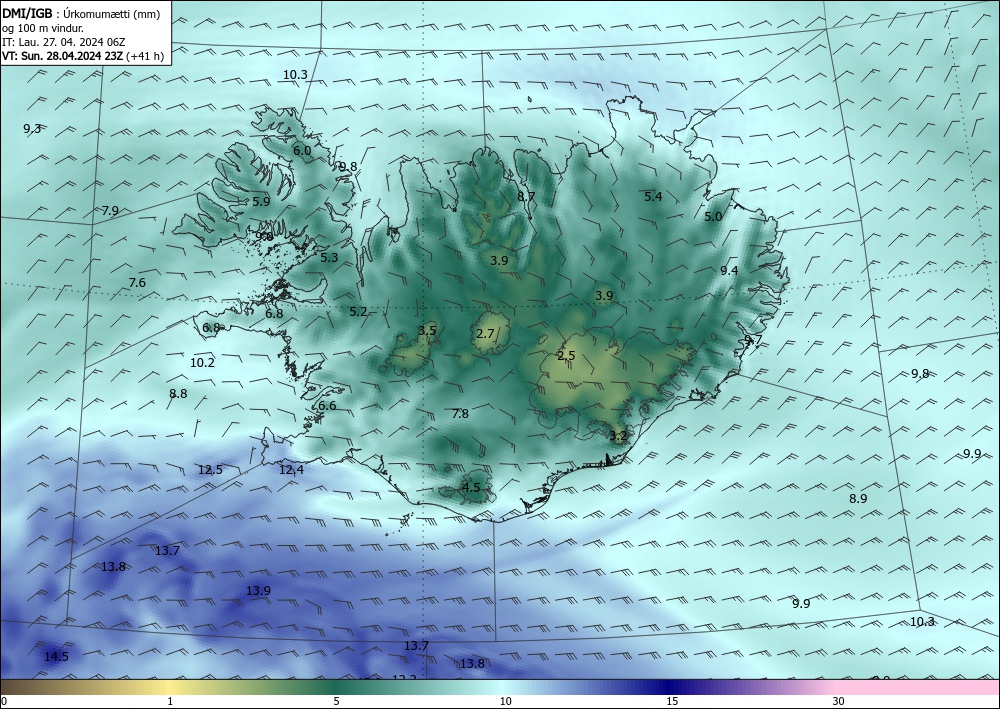
Task: Click the 5.2 value on the map
Action: [x=358, y=312]
